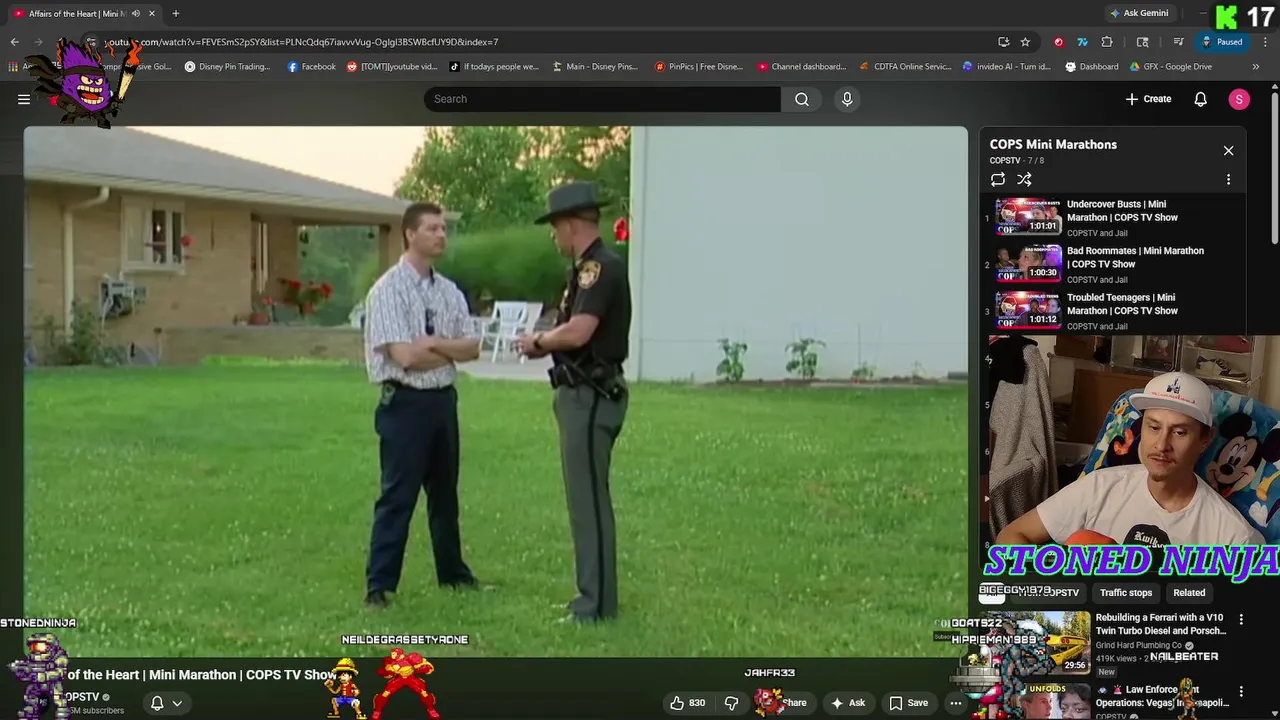Open the PinPics Free Disney bookmark
The image size is (1280, 720).
click(699, 67)
